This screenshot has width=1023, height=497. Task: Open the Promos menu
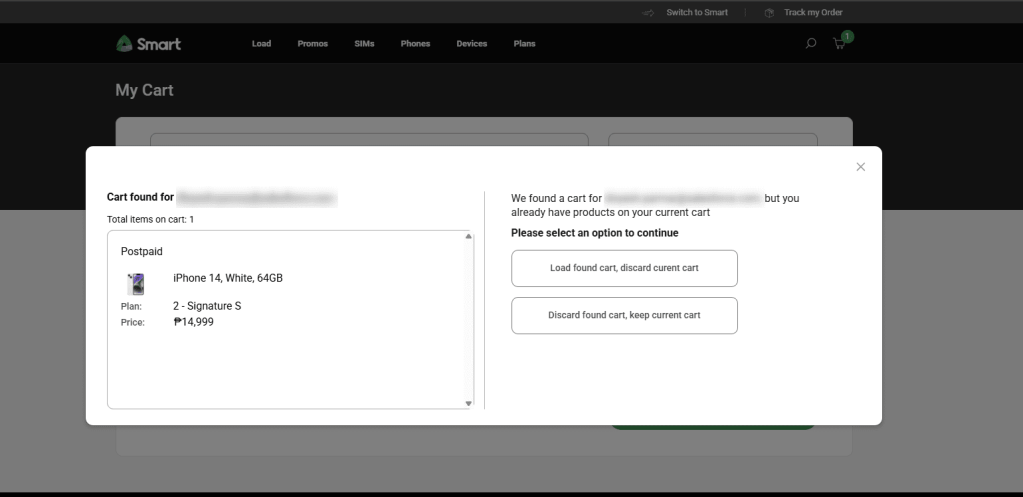coord(312,44)
